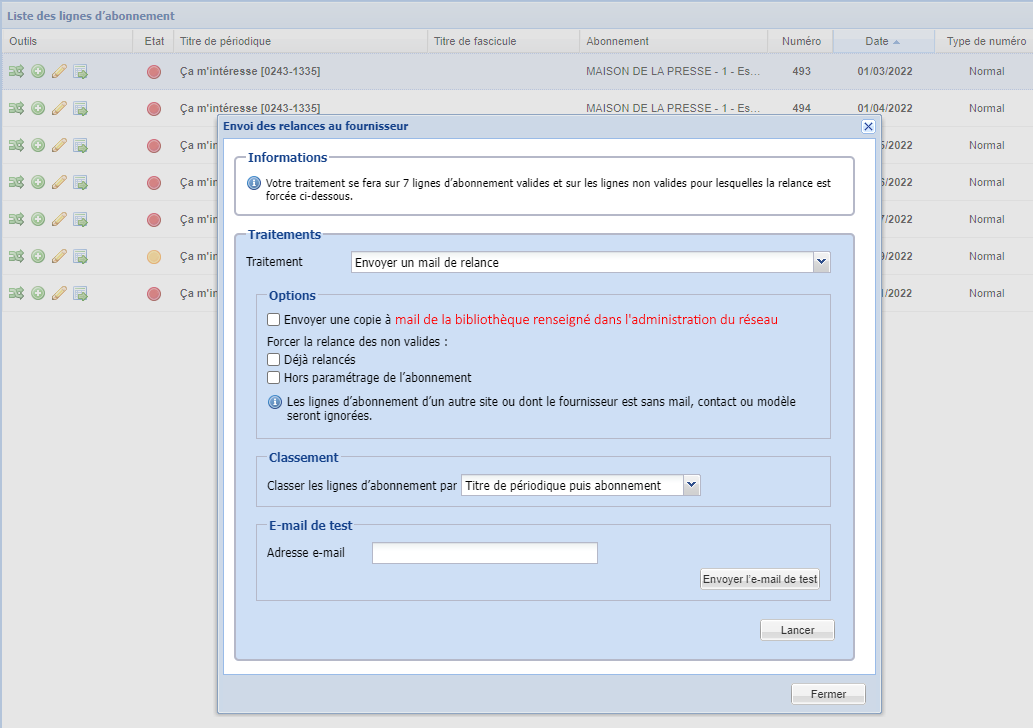Click the red status dot of the first line
Screen dimensions: 1033x728
154,71
